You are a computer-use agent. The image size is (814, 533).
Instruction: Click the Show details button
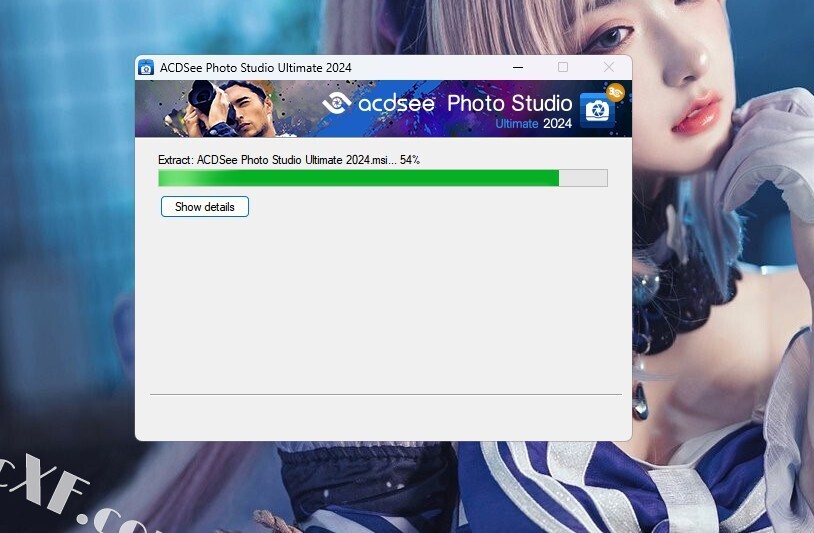click(205, 207)
